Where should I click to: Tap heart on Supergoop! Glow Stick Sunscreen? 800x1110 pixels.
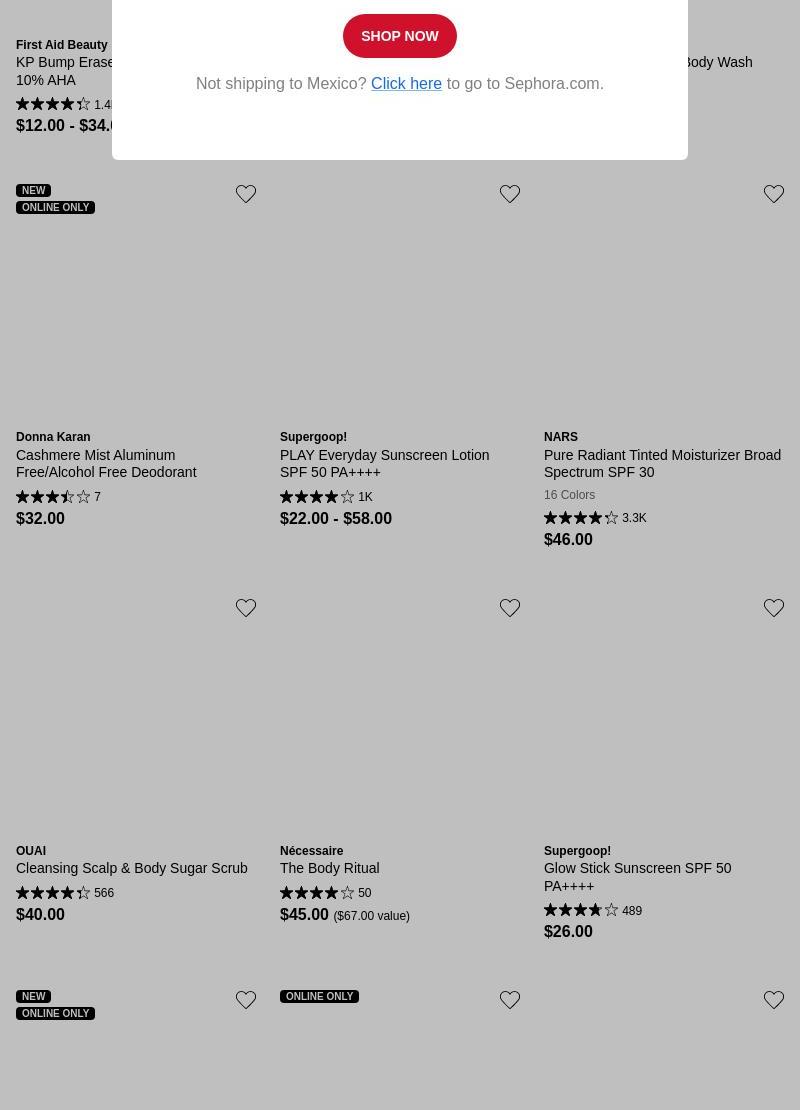click(x=774, y=608)
